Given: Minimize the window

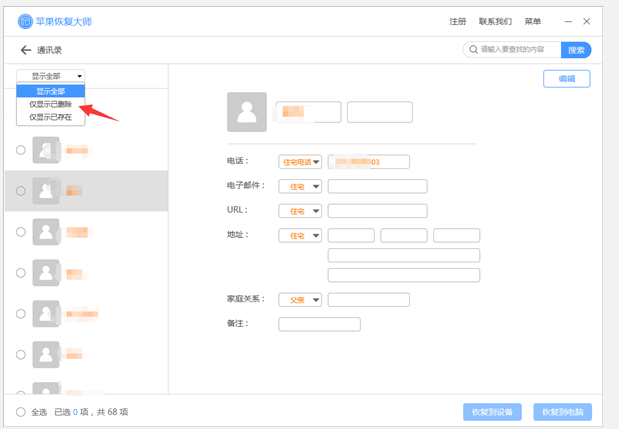Looking at the screenshot, I should [568, 21].
